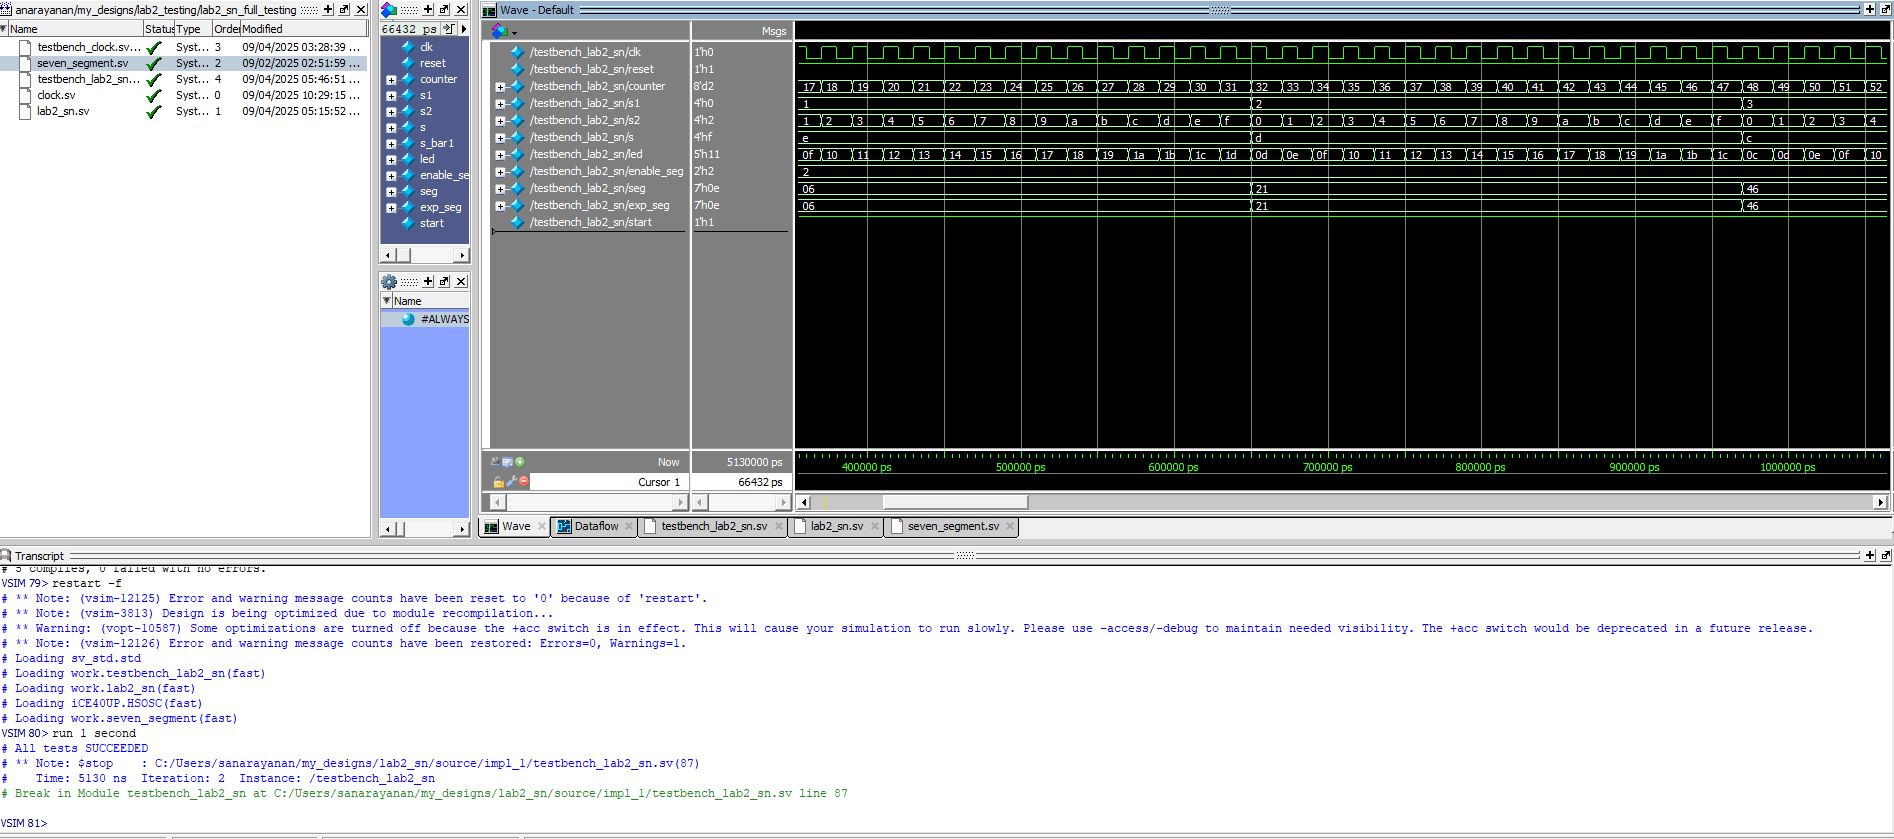Select the #ALWAYS process entry

[444, 319]
